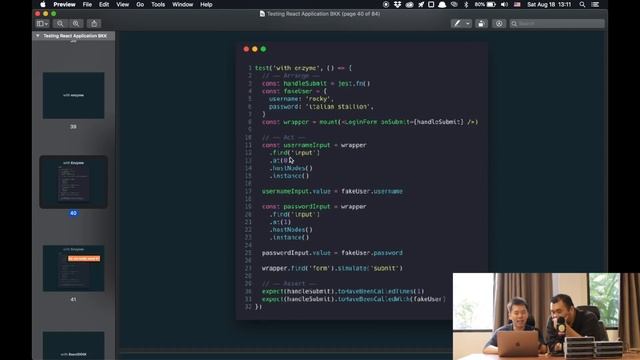Select page 39 thumbnail
This screenshot has width=640, height=360.
[x=73, y=96]
